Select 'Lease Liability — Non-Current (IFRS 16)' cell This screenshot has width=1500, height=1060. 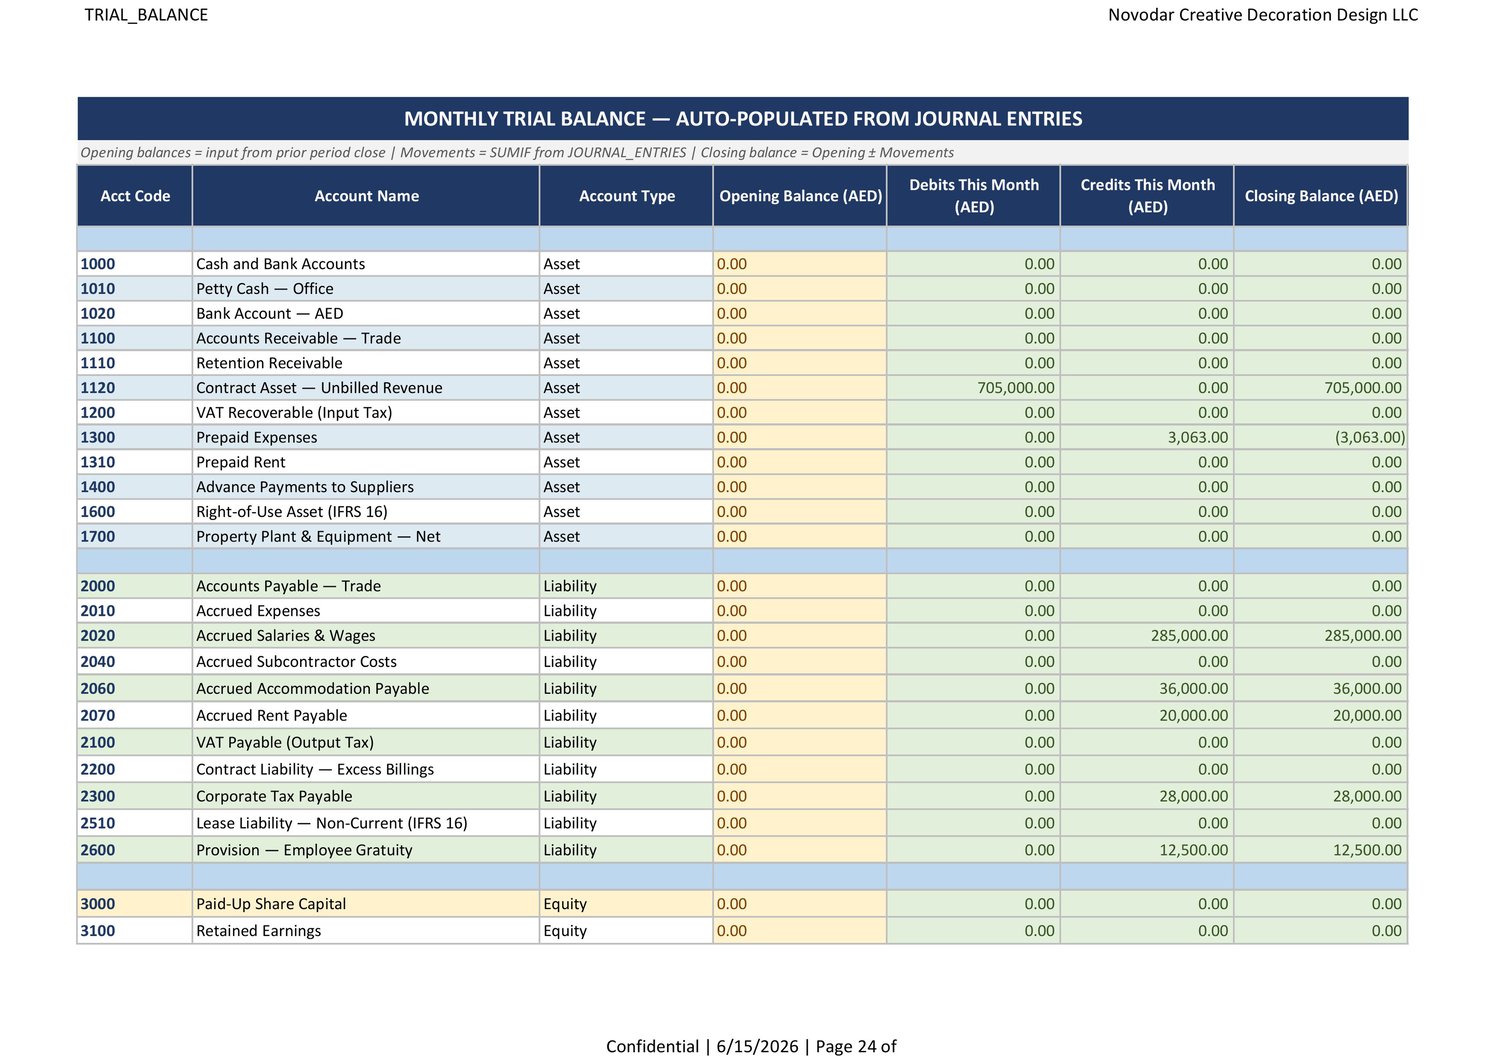click(x=366, y=824)
